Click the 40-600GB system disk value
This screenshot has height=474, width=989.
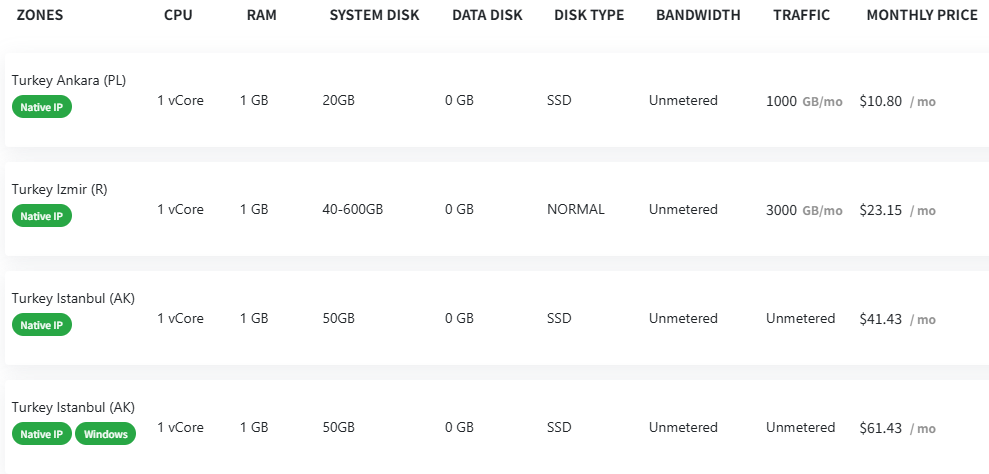[353, 210]
